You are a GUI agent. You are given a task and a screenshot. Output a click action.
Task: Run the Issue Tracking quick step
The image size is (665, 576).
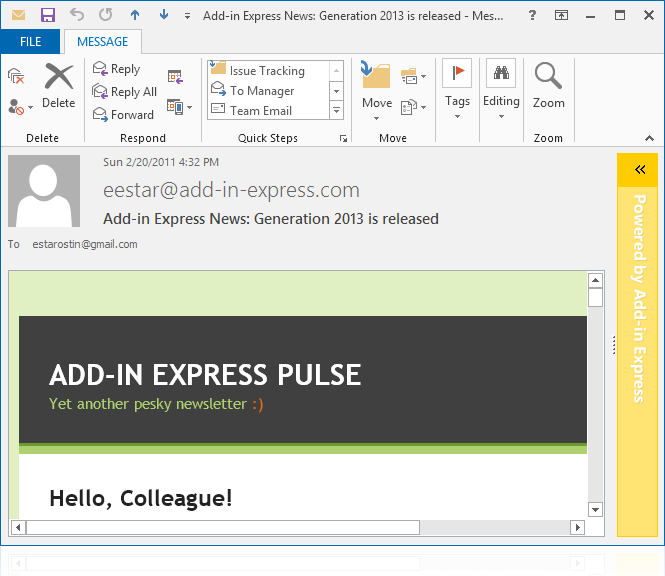click(x=268, y=70)
